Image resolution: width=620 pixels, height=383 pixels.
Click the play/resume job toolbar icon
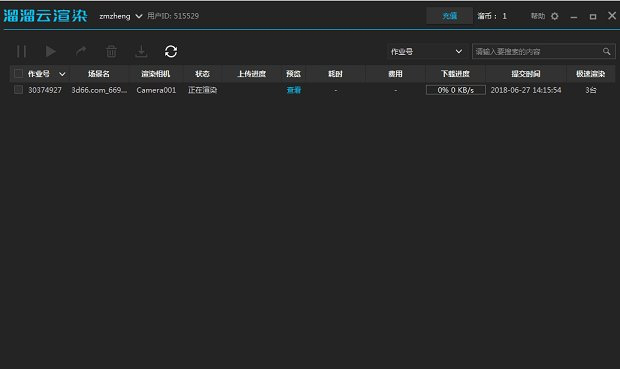pos(51,51)
